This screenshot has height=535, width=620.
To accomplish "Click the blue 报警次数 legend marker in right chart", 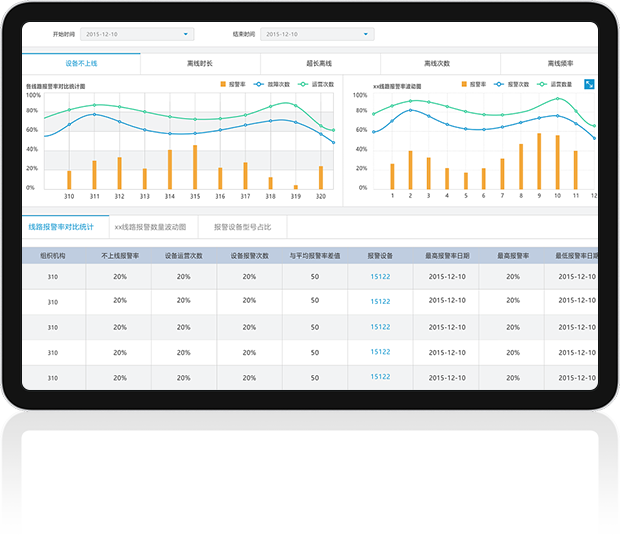I will (x=501, y=85).
